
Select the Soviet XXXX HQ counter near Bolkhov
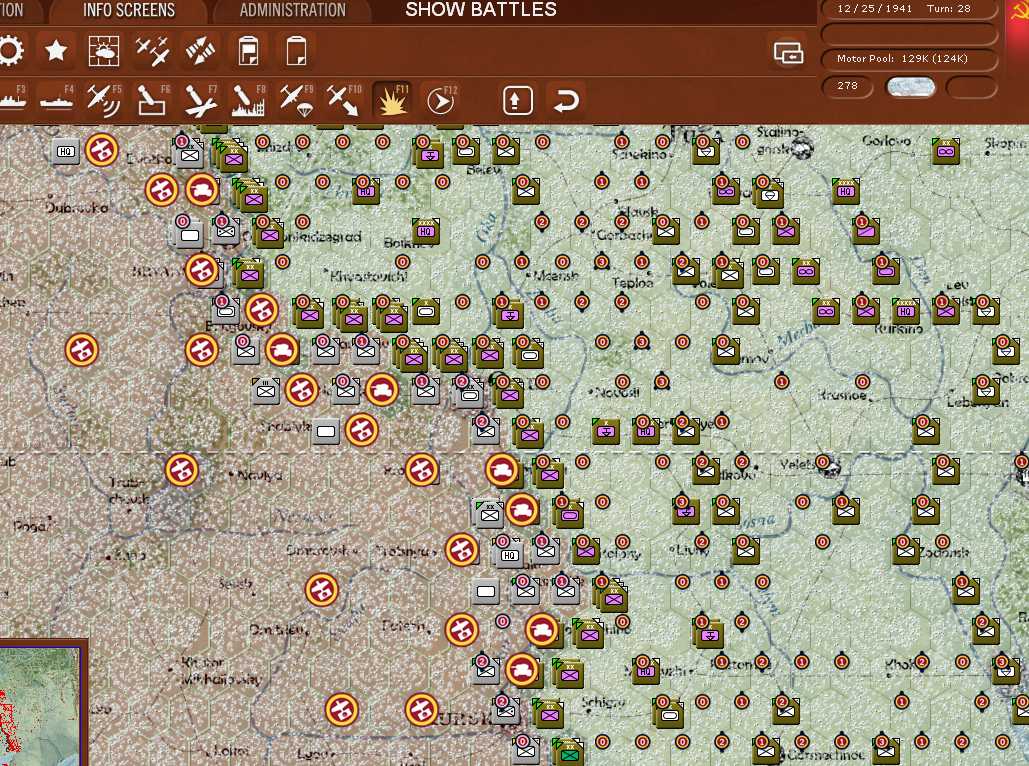pyautogui.click(x=426, y=230)
